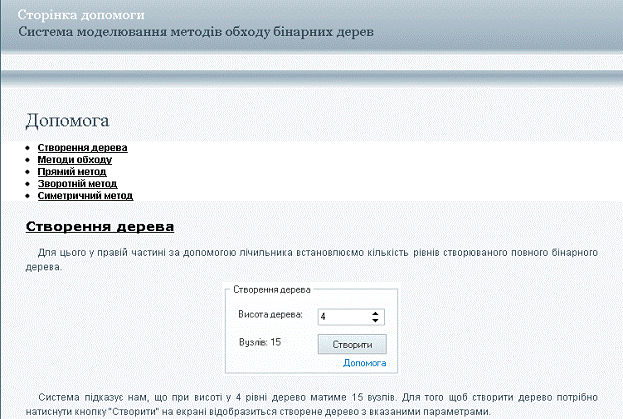The width and height of the screenshot is (623, 419).
Task: Jump to "Методи обходу" section link
Action: click(x=74, y=160)
